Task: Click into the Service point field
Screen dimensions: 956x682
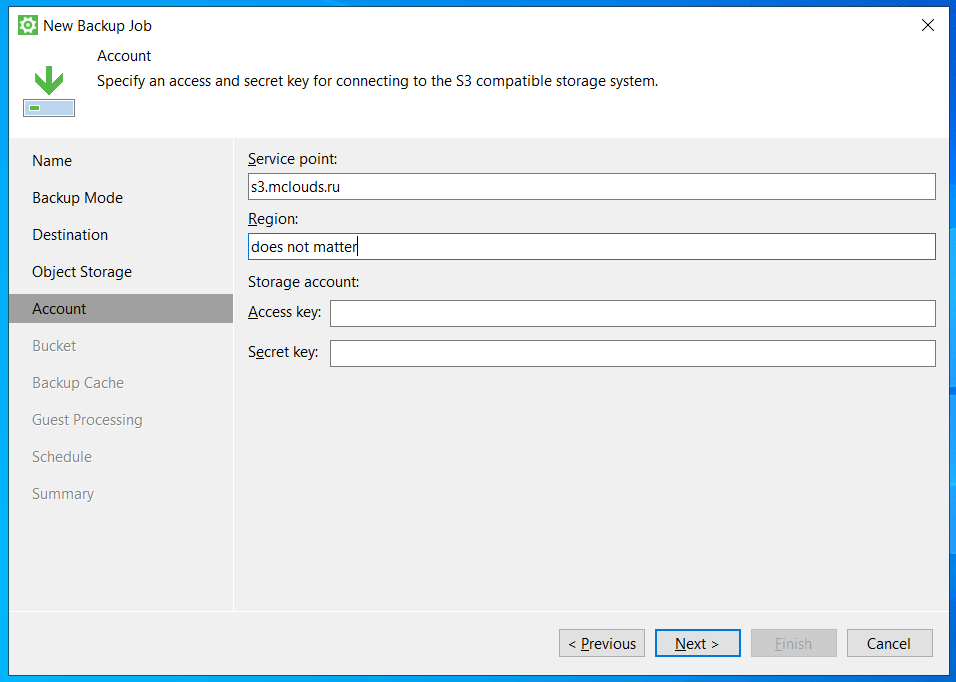Action: [591, 187]
